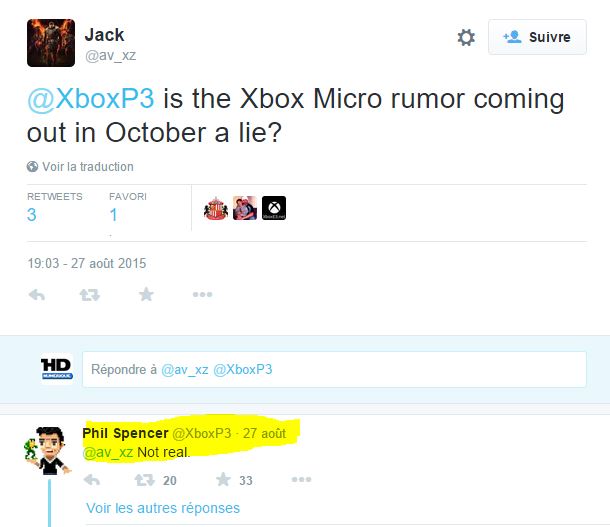Open Voir les autres réponses link
The image size is (610, 527).
(x=163, y=508)
